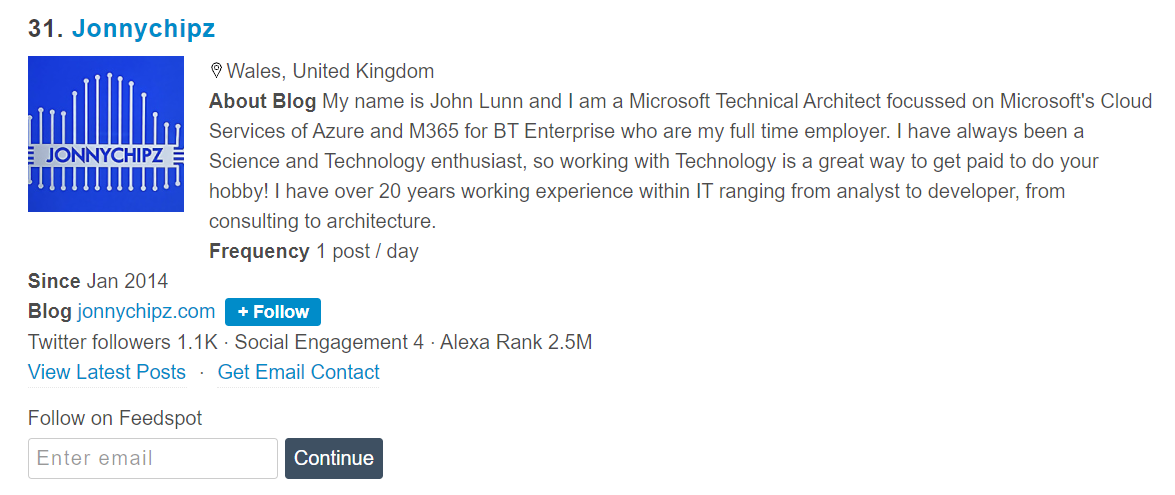Click the Alexa Rank 2.5M stat
This screenshot has height=495, width=1175.
[x=516, y=342]
